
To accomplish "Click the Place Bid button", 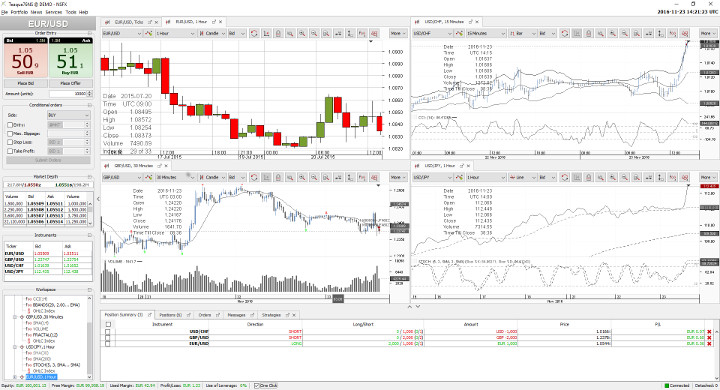I will (26, 83).
